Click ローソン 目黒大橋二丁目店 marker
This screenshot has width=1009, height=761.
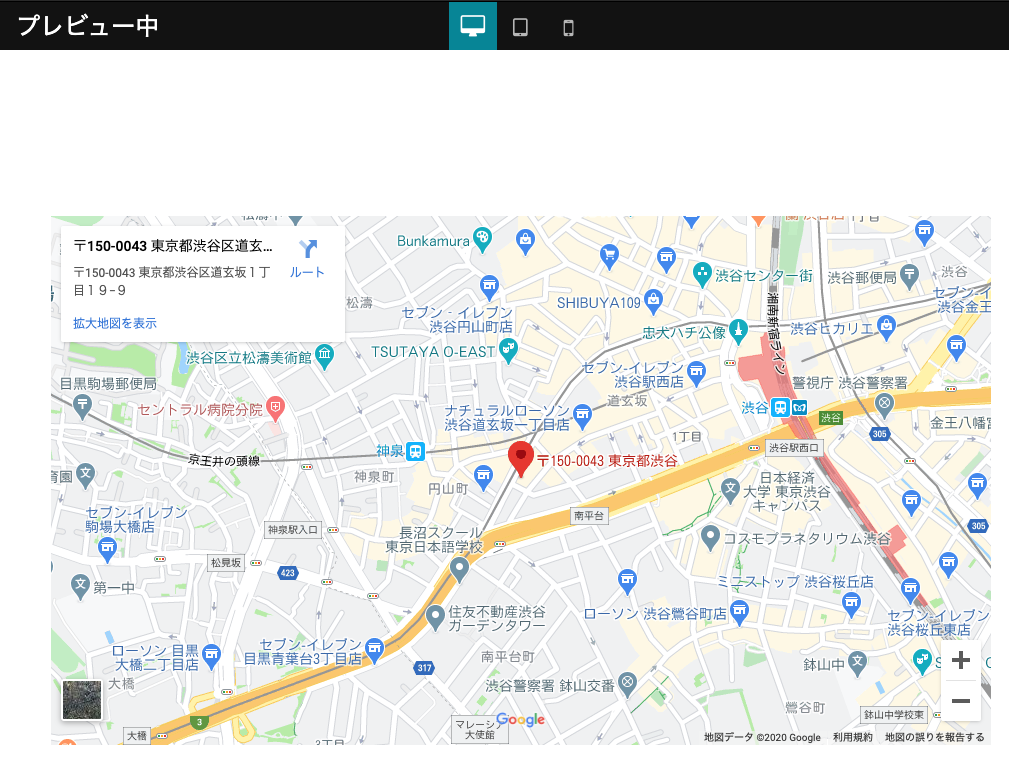[x=211, y=656]
